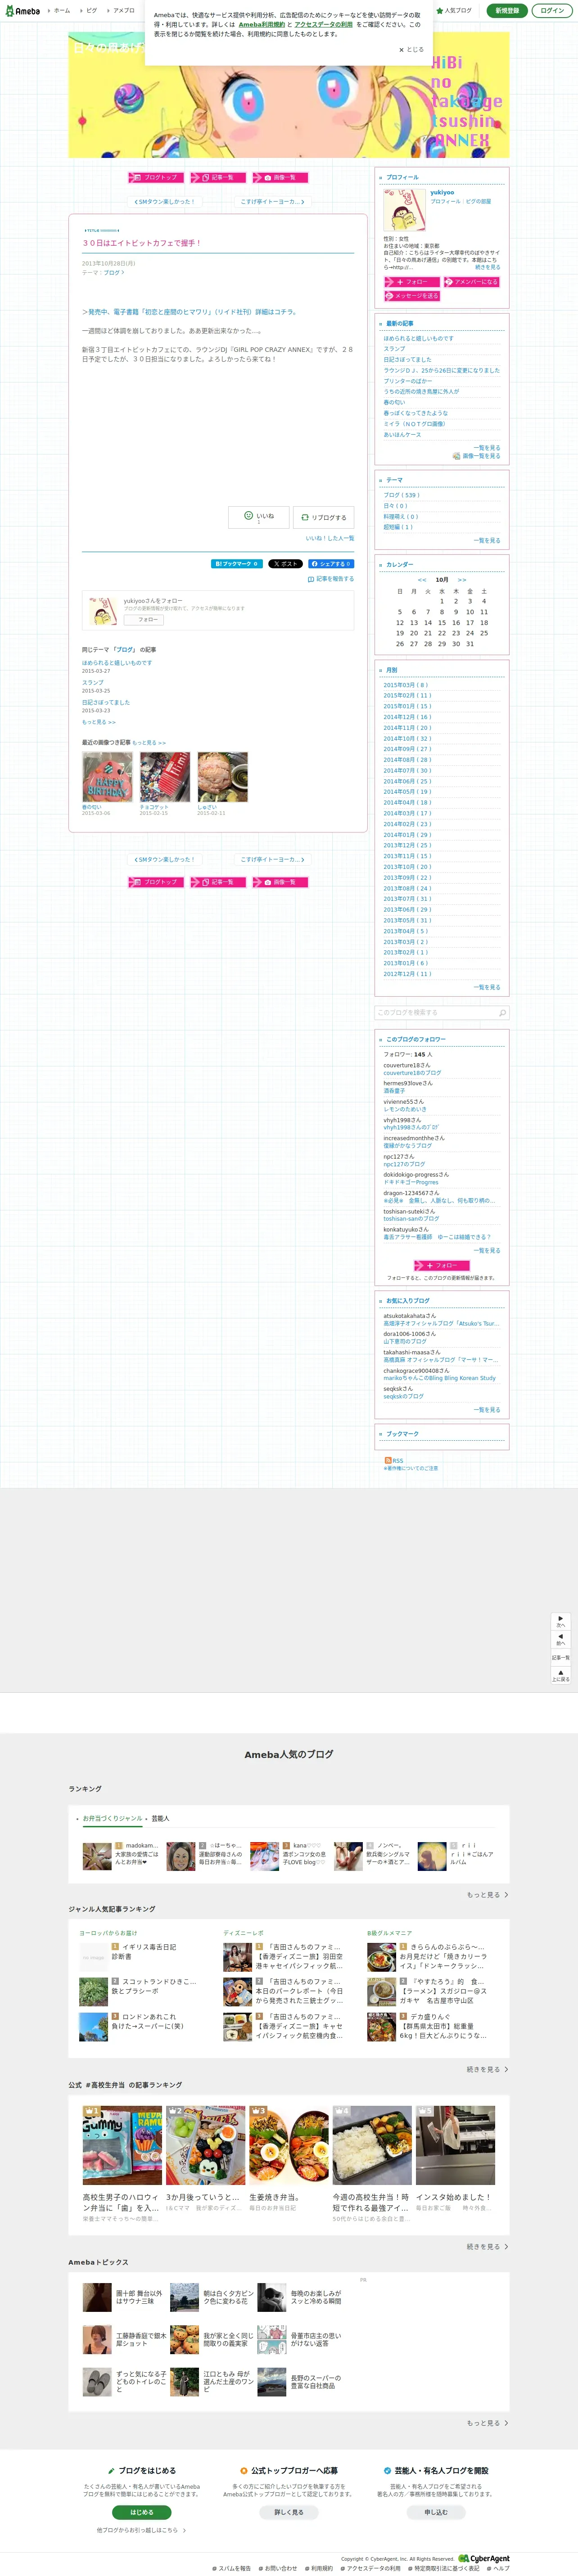Viewport: 578px width, 2576px height.
Task: Click calendar date 15
Action: [442, 623]
